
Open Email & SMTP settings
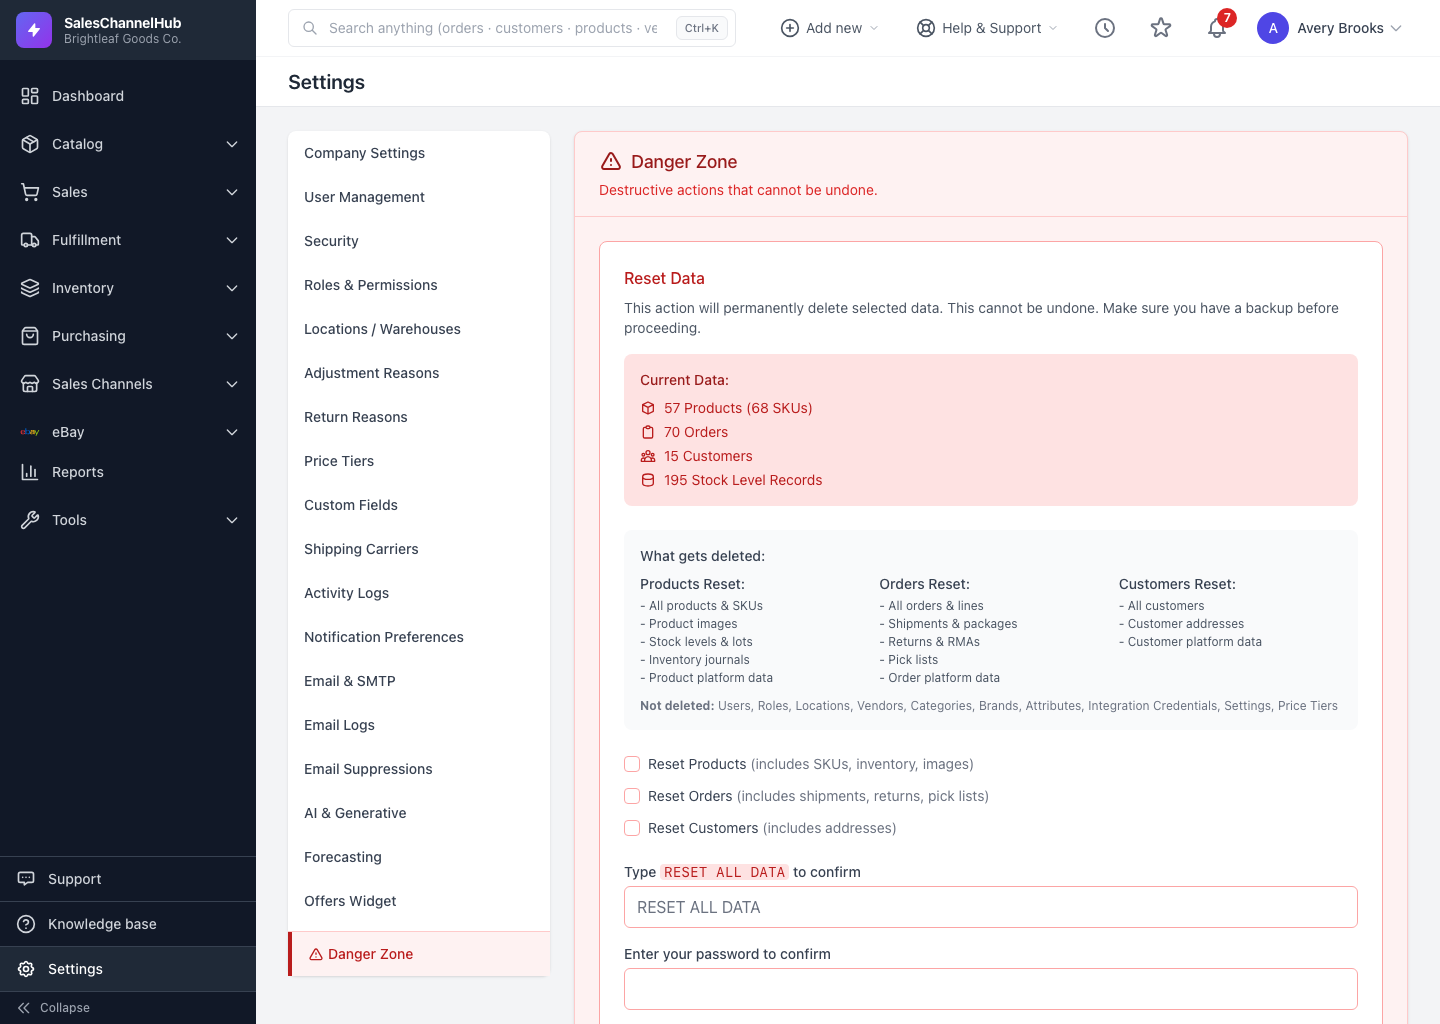pos(419,681)
